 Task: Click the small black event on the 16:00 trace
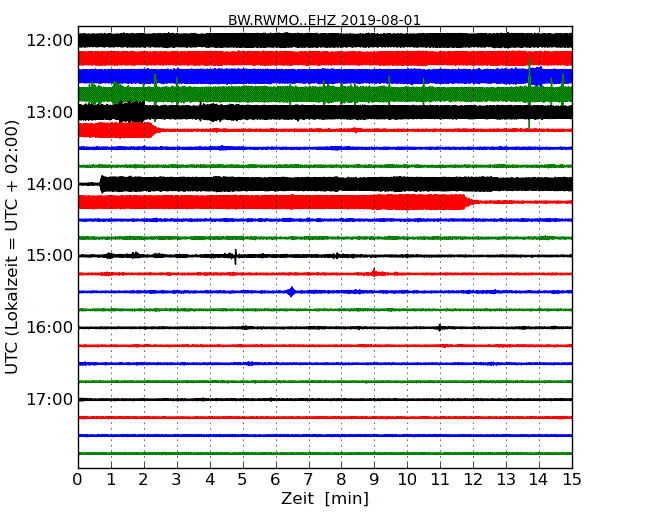[440, 328]
